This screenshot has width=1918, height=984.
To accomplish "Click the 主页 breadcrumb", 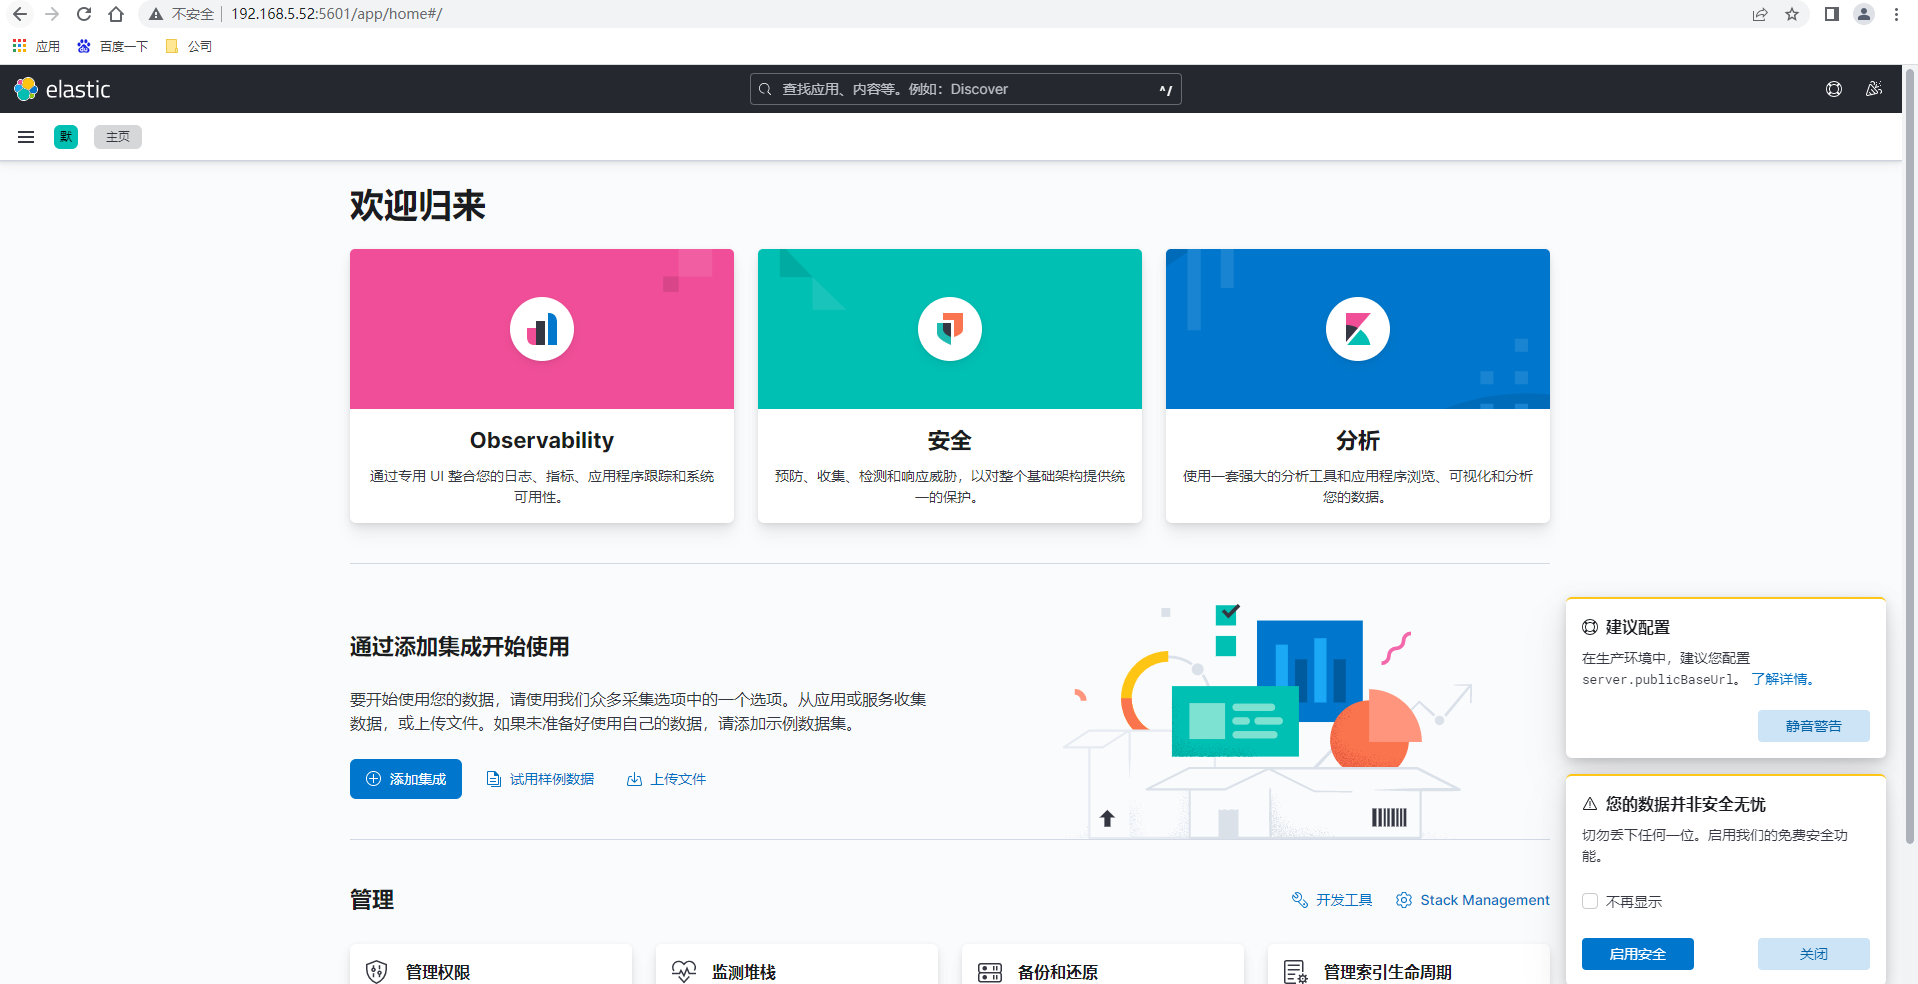I will 118,137.
